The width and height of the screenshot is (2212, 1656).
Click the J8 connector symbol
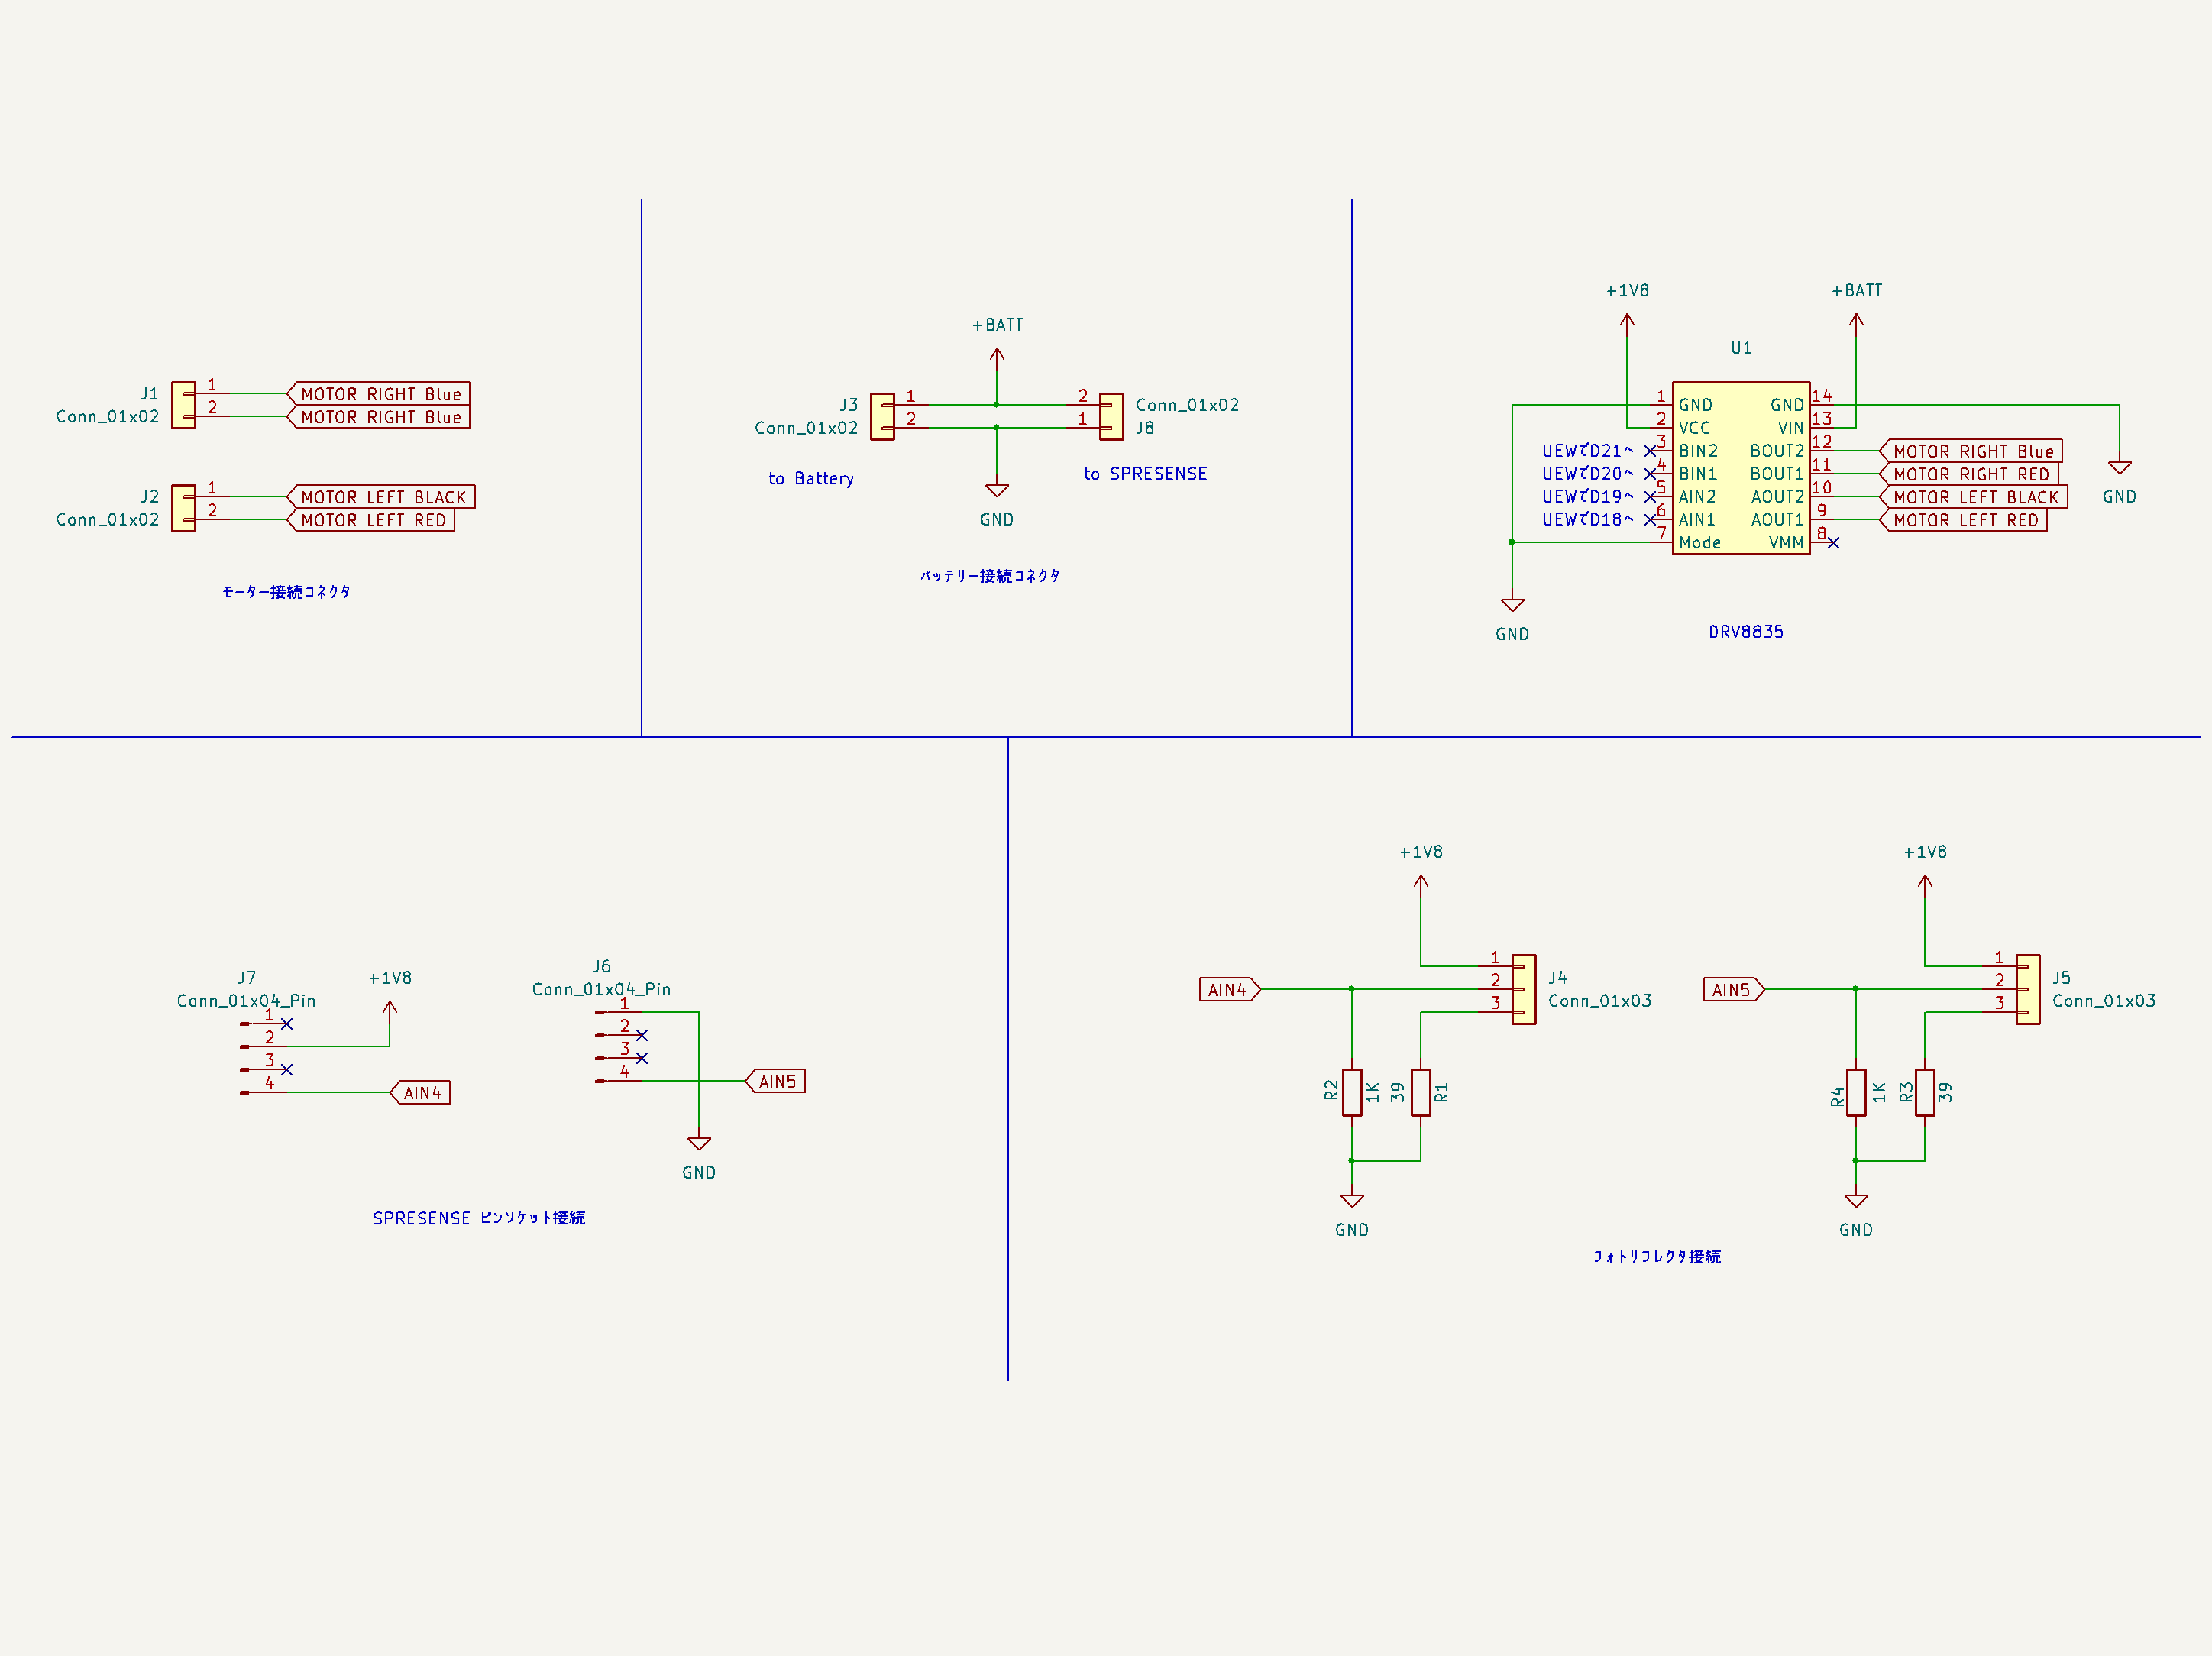(x=1111, y=416)
